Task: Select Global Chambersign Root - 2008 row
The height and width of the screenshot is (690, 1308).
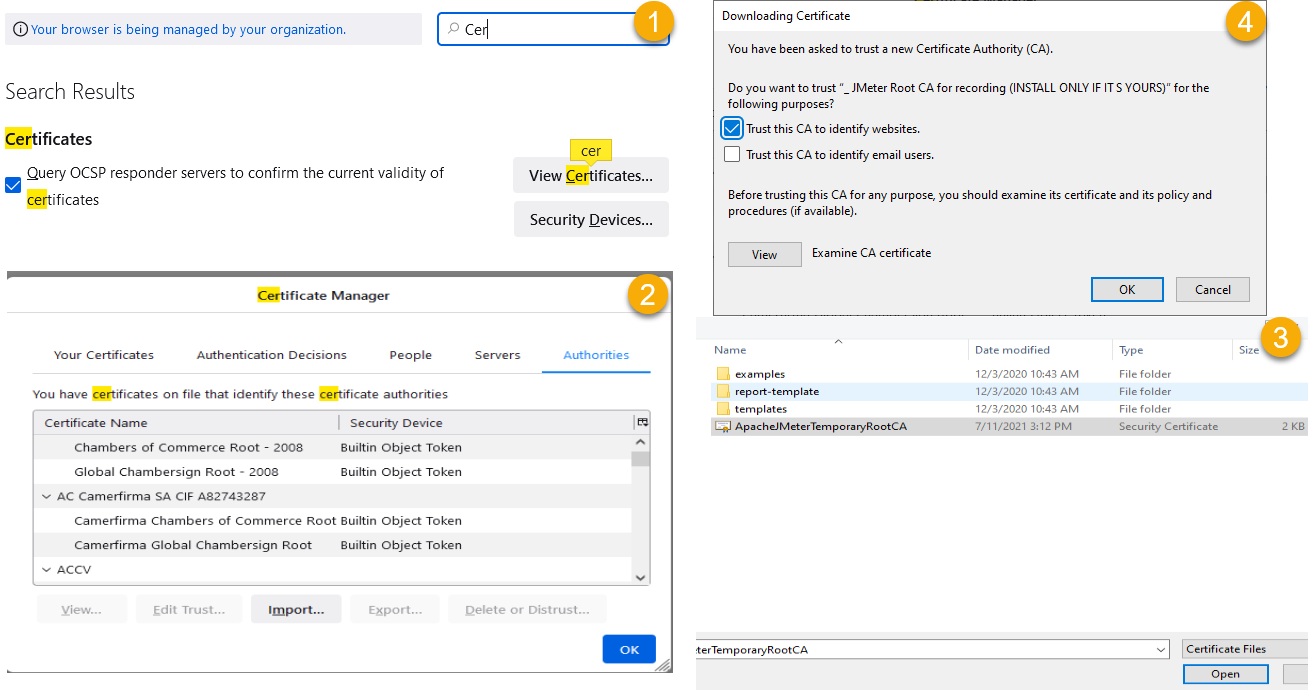Action: coord(332,472)
